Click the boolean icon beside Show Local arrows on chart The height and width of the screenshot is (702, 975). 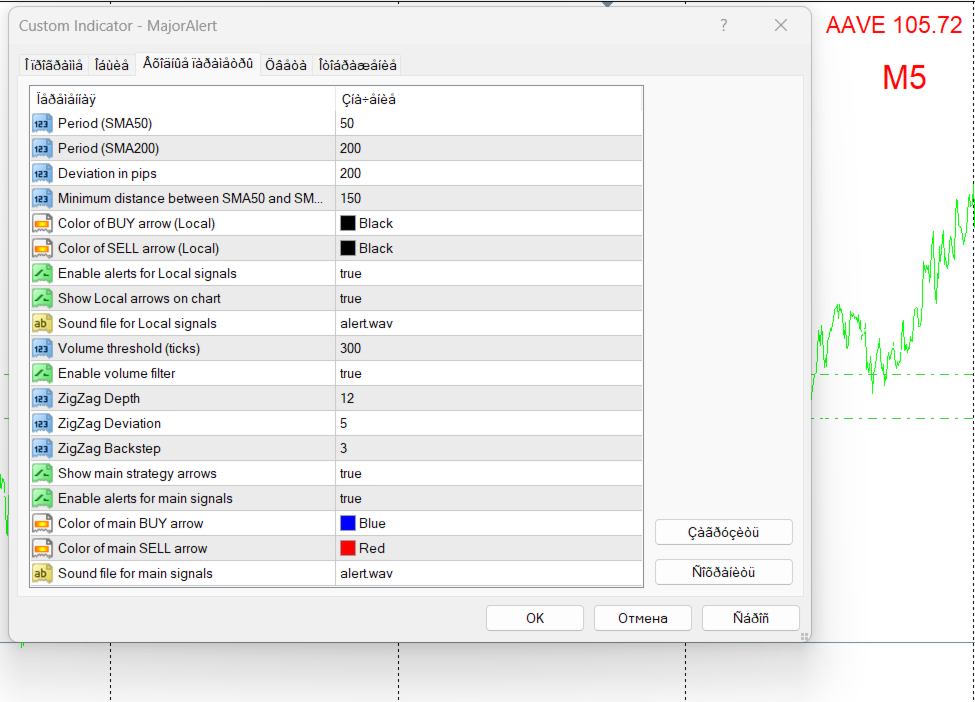tap(42, 298)
